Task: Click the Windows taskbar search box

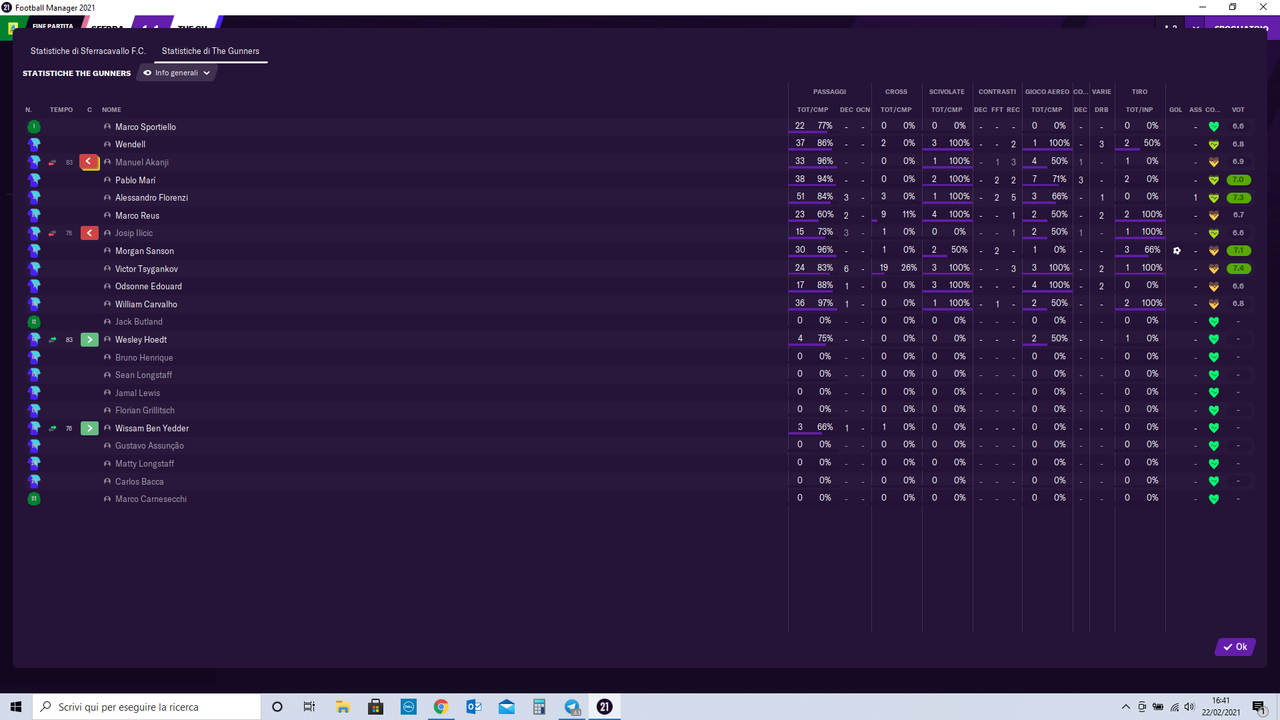Action: [148, 707]
